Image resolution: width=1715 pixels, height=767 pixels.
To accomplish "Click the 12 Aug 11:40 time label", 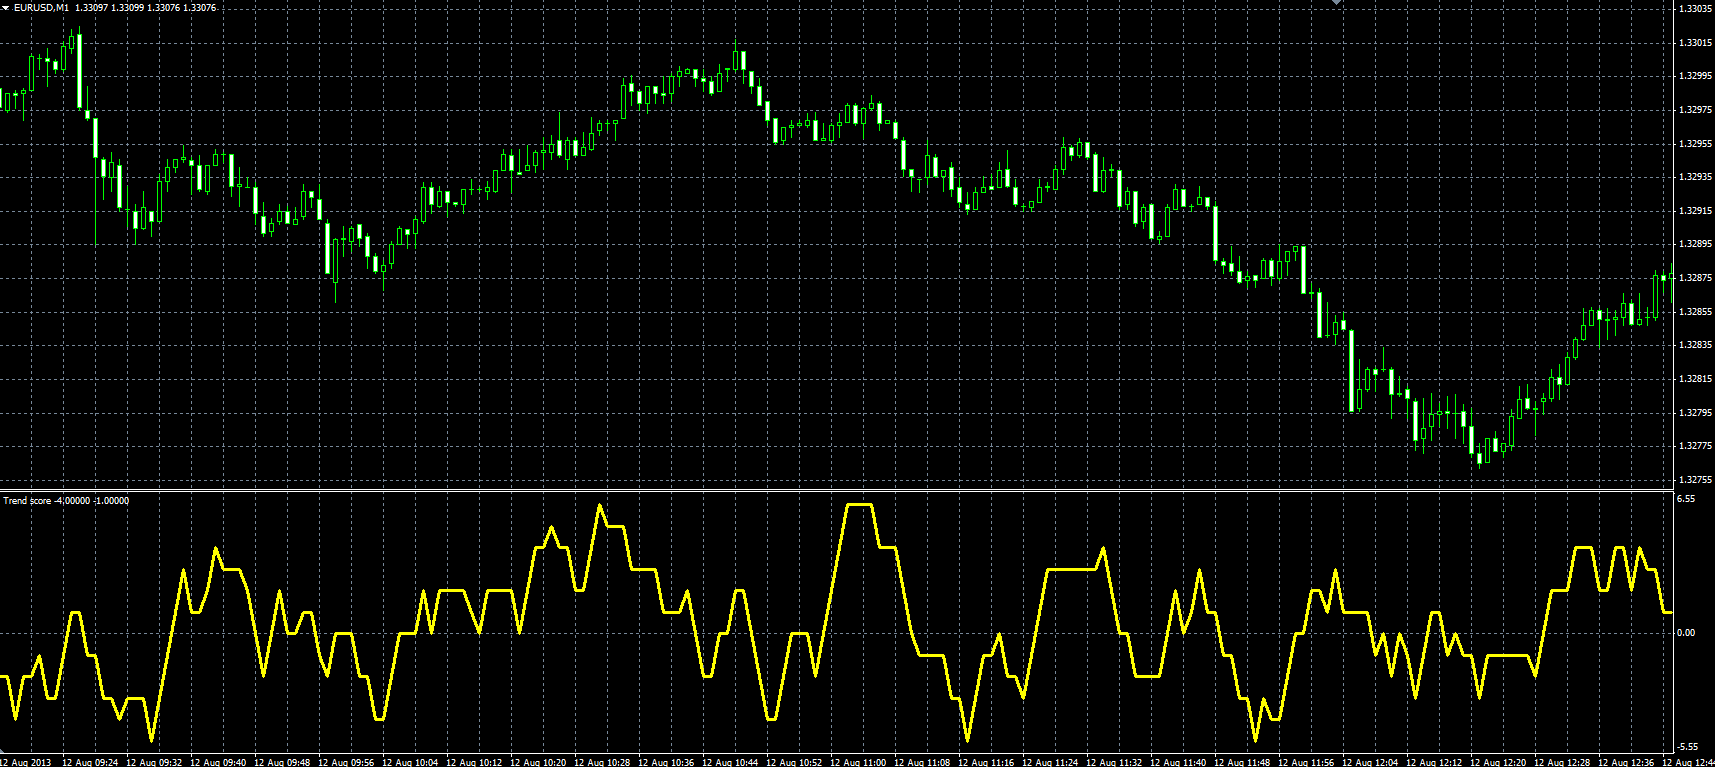I will click(x=1178, y=762).
